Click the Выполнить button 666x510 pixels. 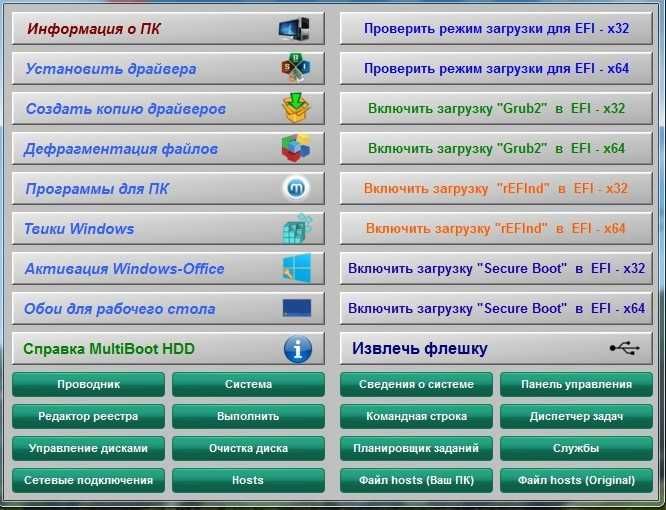coord(248,416)
